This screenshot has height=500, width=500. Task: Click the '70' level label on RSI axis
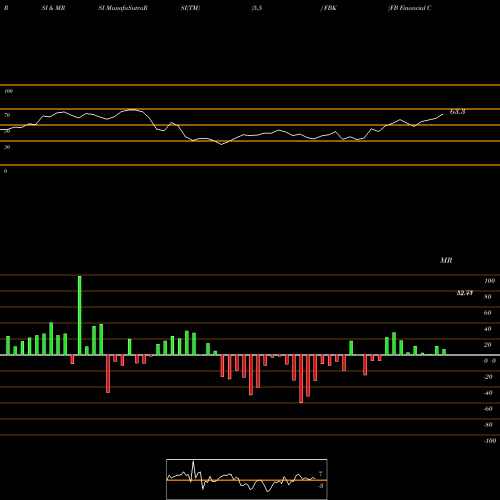click(7, 115)
